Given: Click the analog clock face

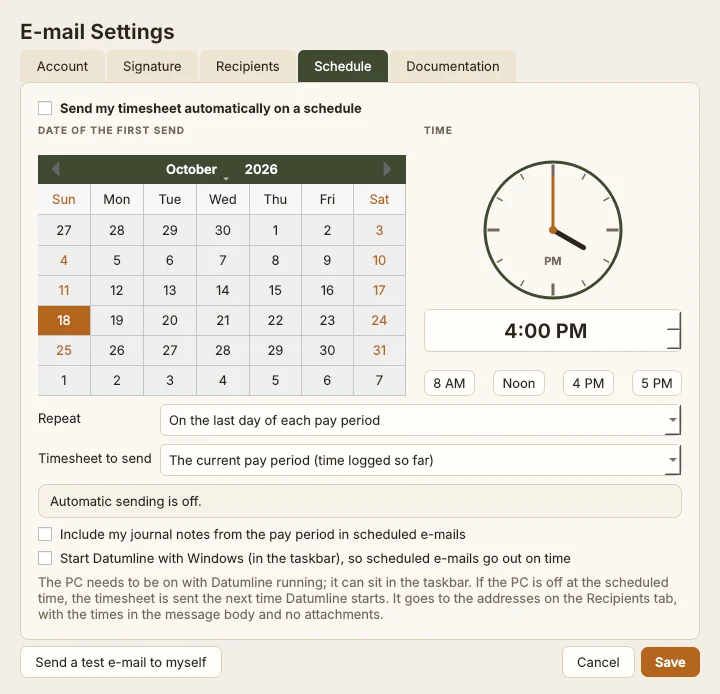Looking at the screenshot, I should tap(553, 230).
